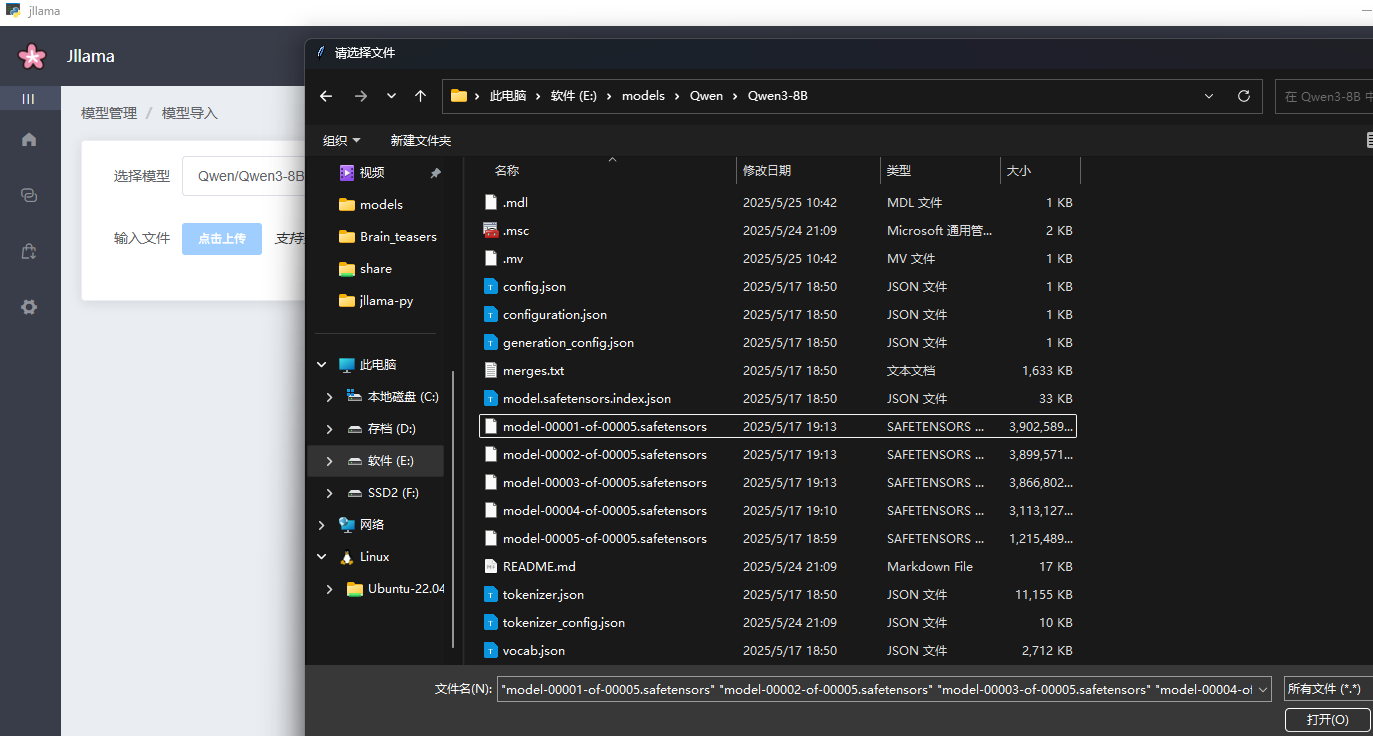Go forward in the file dialog
This screenshot has height=736, width=1373.
(361, 96)
